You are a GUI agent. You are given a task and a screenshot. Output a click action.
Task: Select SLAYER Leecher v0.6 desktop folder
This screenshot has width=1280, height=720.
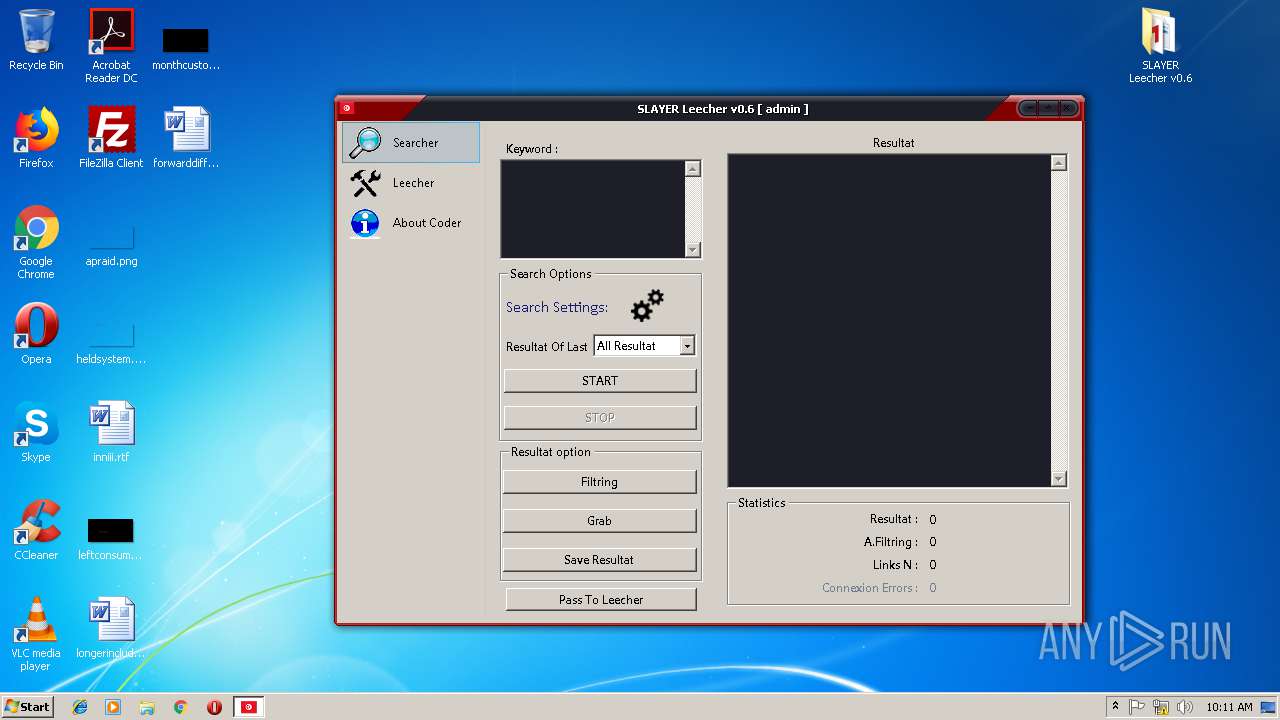click(1160, 46)
